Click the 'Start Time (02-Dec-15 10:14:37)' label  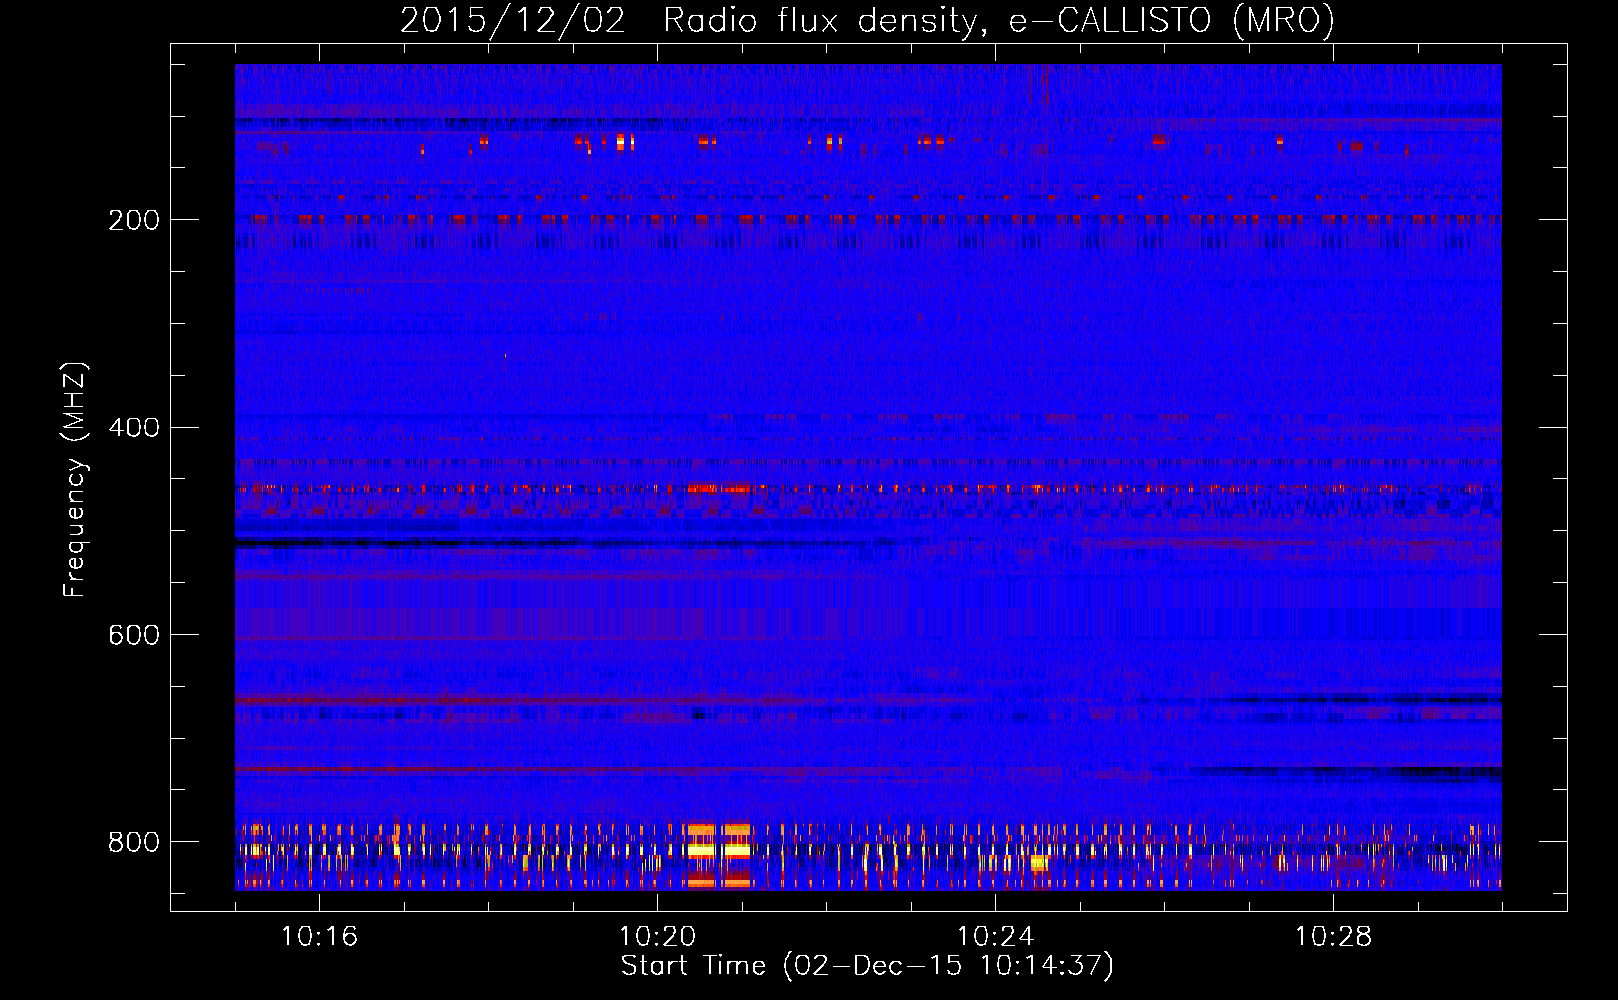pos(867,966)
